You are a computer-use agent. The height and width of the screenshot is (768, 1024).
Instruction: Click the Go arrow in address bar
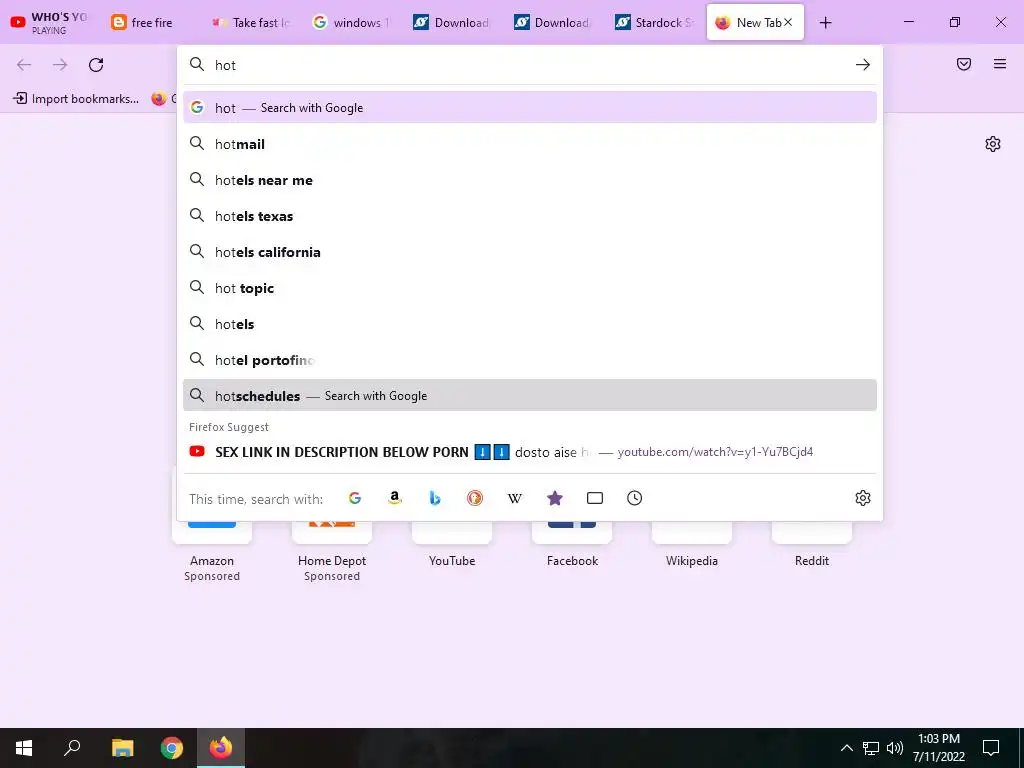point(863,65)
